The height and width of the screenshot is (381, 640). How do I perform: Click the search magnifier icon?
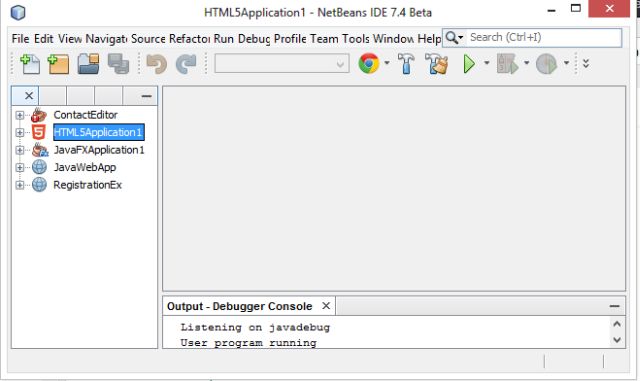pos(451,38)
